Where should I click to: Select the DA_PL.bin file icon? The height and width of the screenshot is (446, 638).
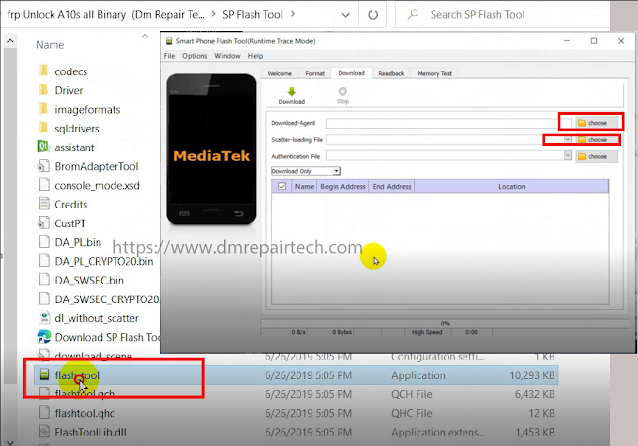tap(44, 242)
